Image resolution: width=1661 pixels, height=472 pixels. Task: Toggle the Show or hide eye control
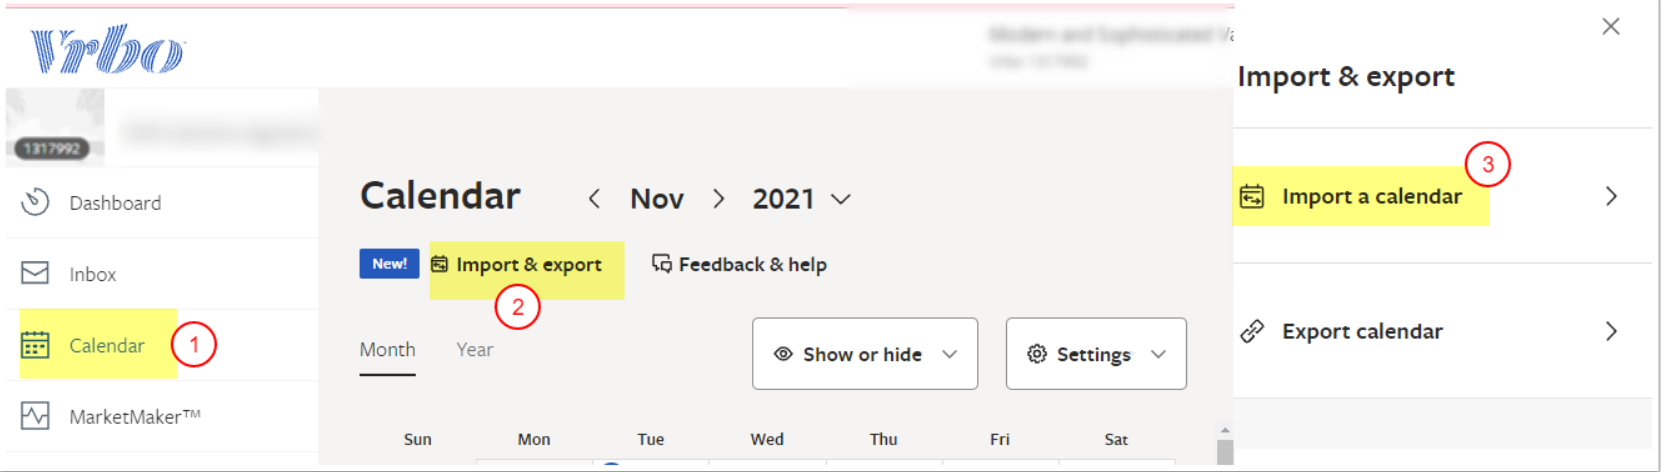(x=864, y=354)
